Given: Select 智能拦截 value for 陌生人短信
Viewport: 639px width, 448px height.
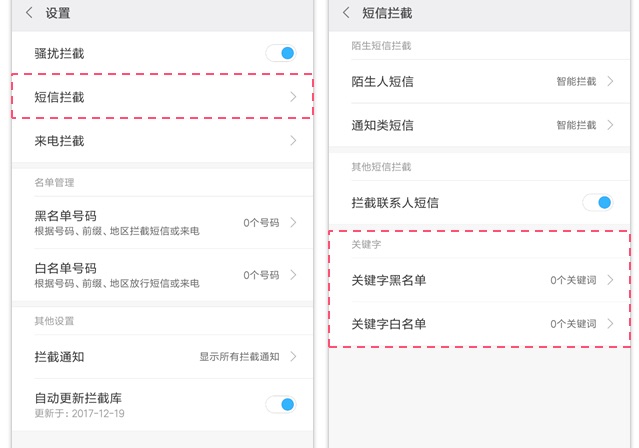Looking at the screenshot, I should pyautogui.click(x=576, y=82).
